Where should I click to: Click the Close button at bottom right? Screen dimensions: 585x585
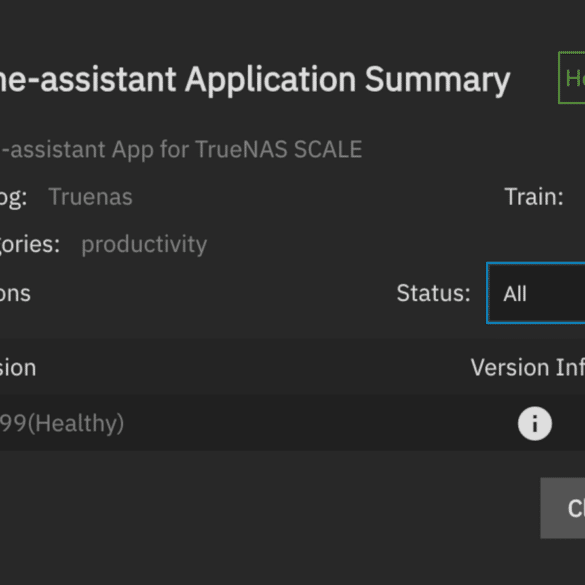point(563,508)
